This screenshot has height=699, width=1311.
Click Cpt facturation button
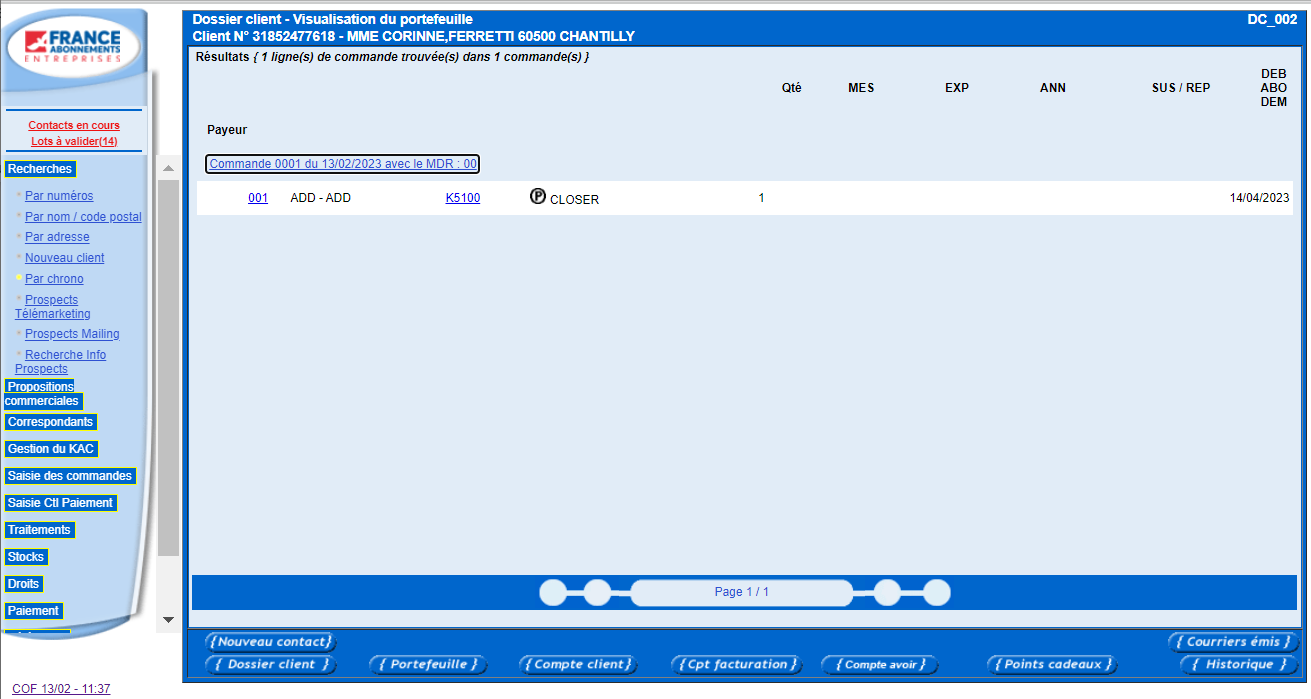coord(738,664)
